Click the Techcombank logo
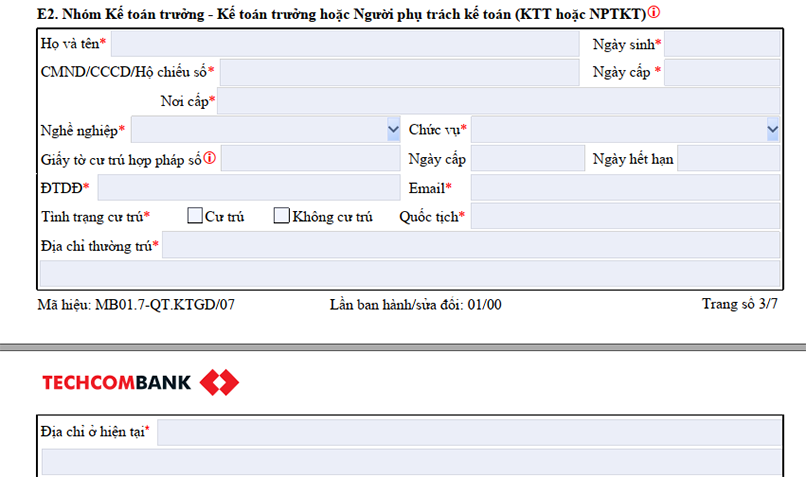806x477 pixels. [140, 382]
